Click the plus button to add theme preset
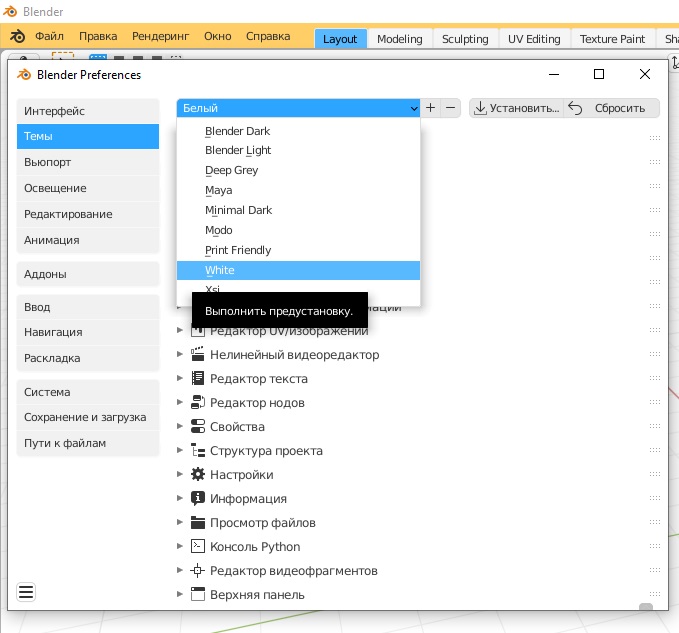 pyautogui.click(x=430, y=108)
